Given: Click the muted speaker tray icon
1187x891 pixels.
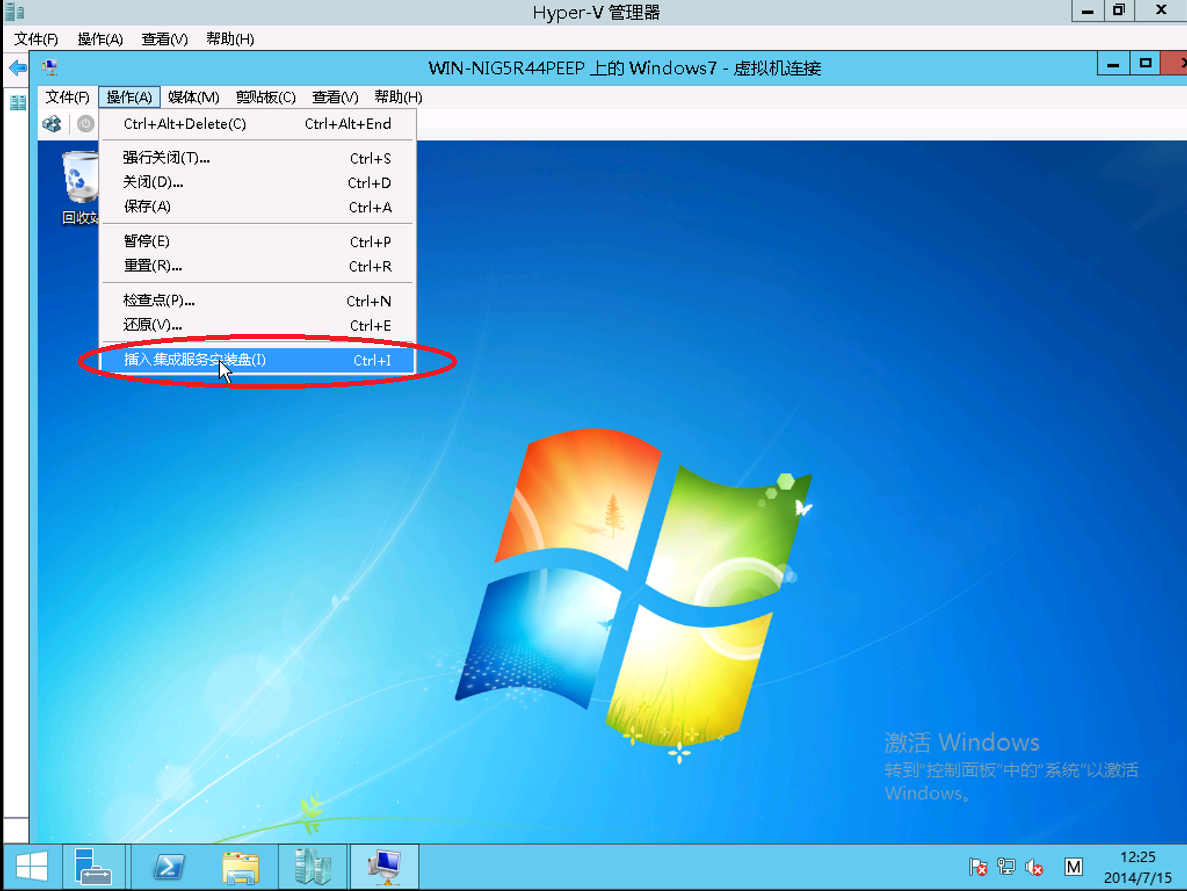Looking at the screenshot, I should click(1034, 867).
